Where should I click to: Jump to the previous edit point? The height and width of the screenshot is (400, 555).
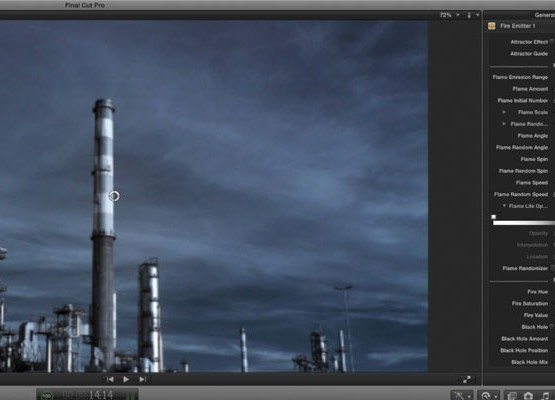(x=110, y=379)
